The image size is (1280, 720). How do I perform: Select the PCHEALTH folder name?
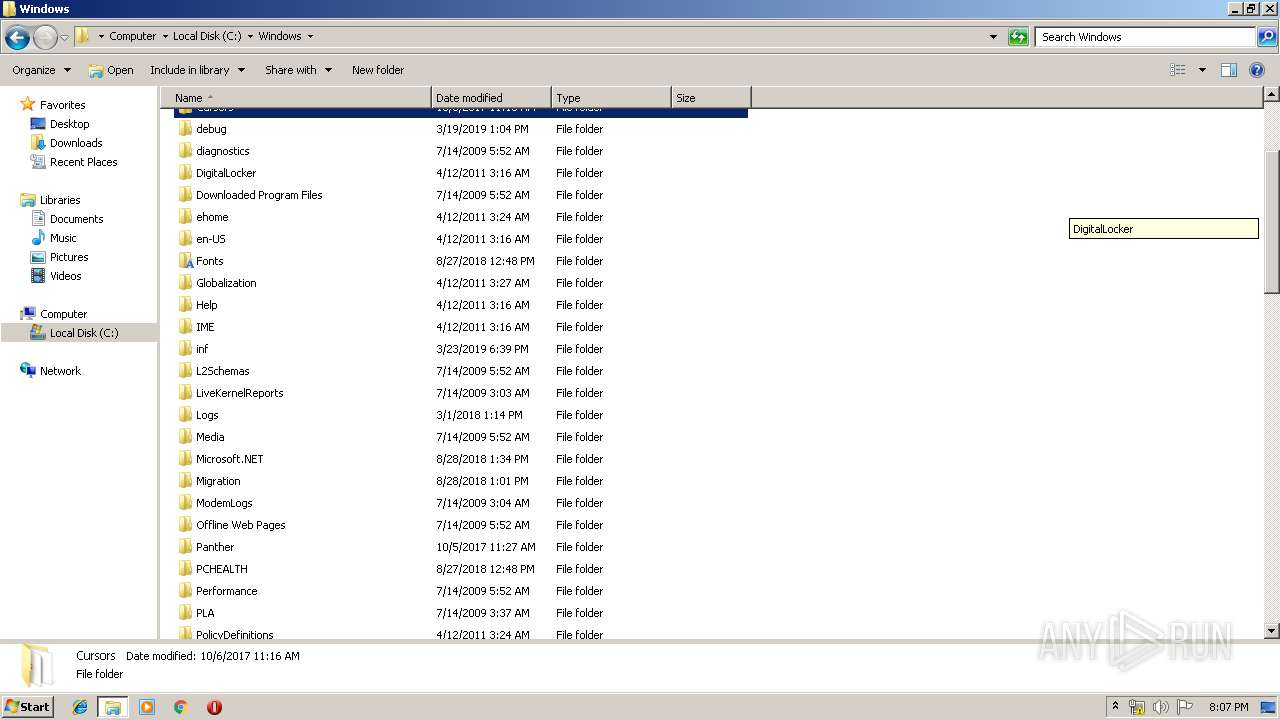[x=221, y=569]
